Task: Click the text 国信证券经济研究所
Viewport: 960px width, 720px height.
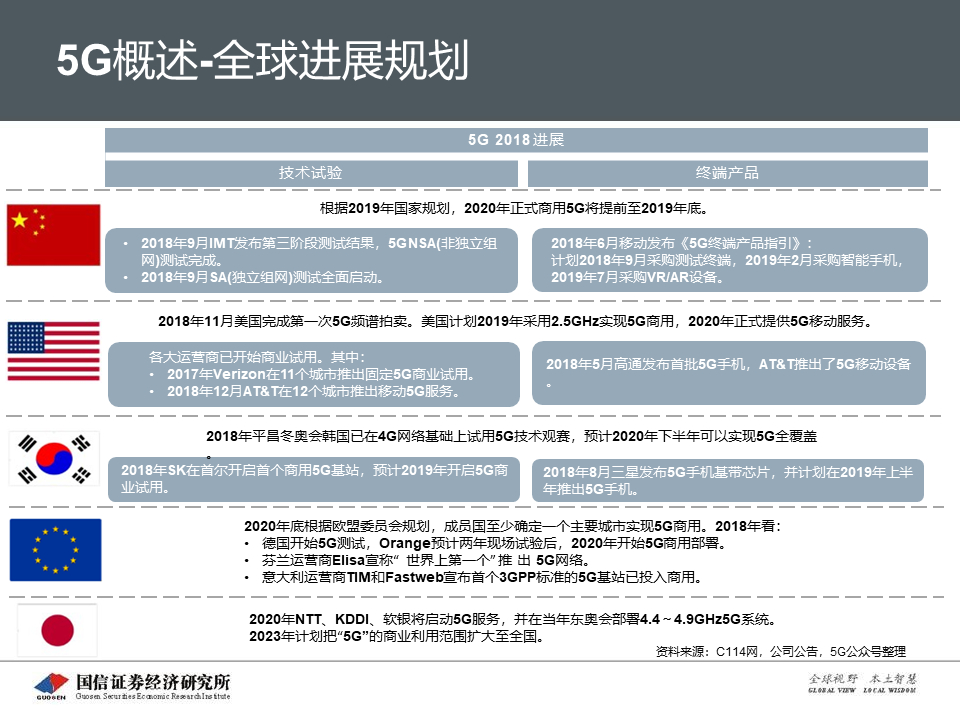Action: pyautogui.click(x=153, y=681)
